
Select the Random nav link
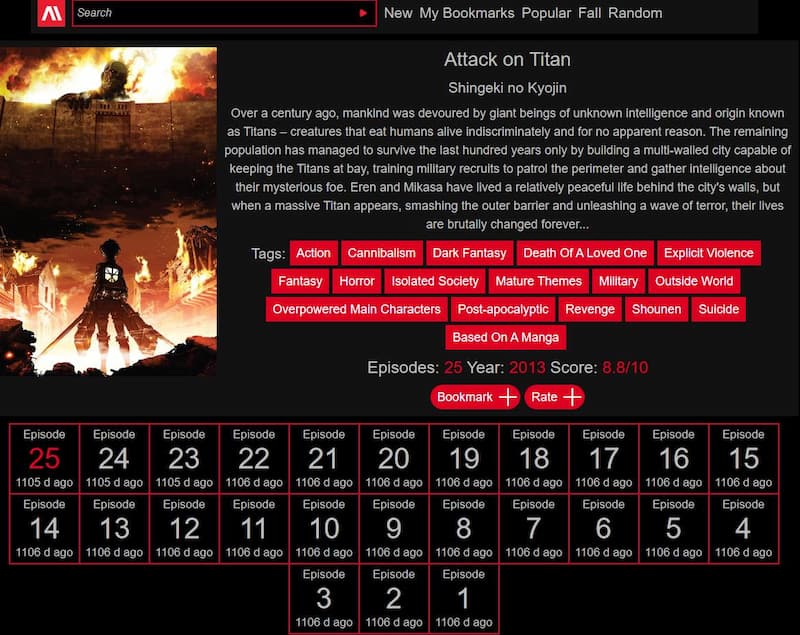[635, 13]
